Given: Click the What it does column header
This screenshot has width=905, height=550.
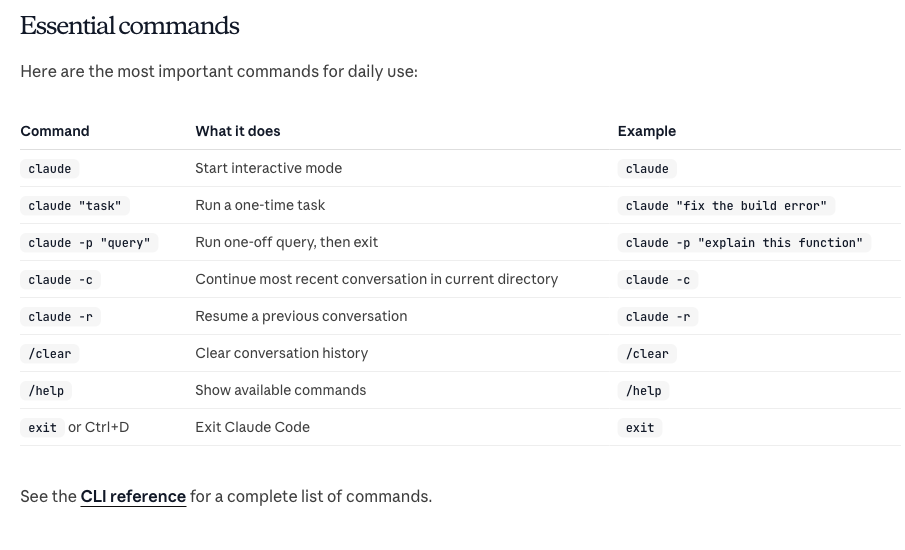Looking at the screenshot, I should tap(238, 131).
